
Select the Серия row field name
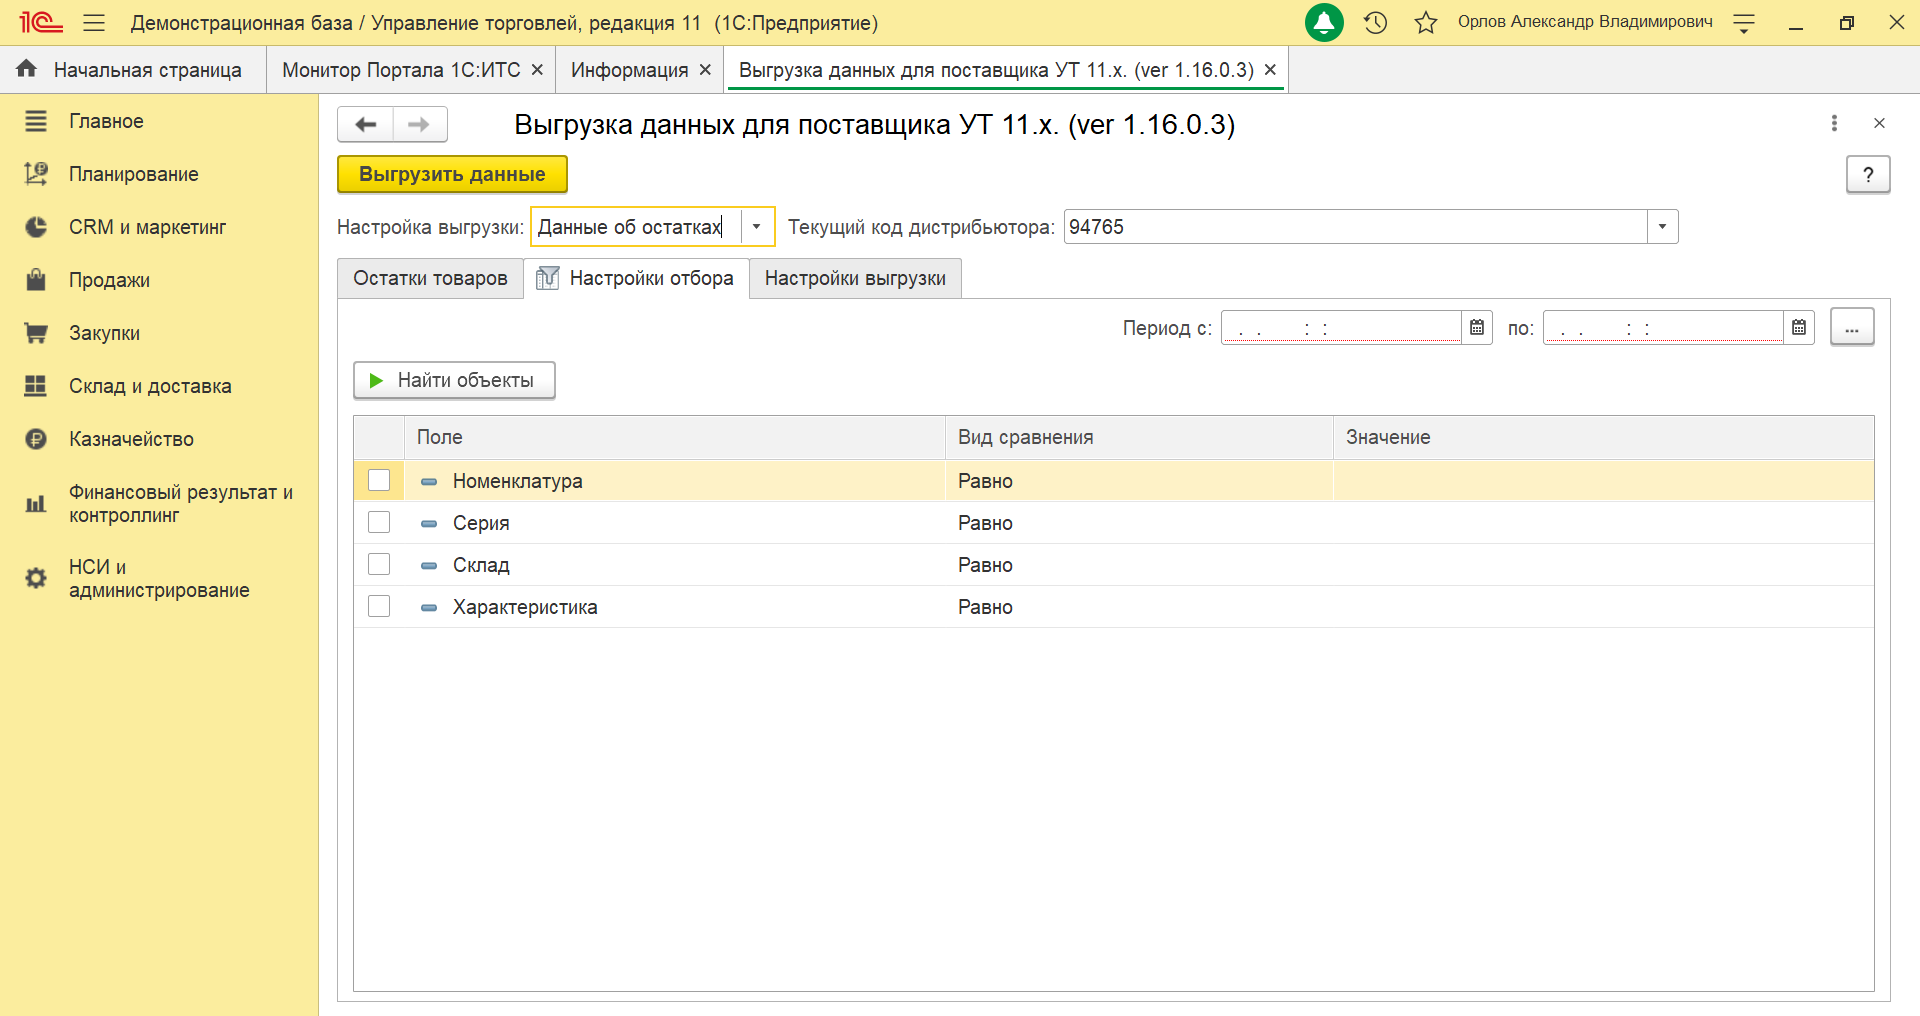pyautogui.click(x=481, y=523)
